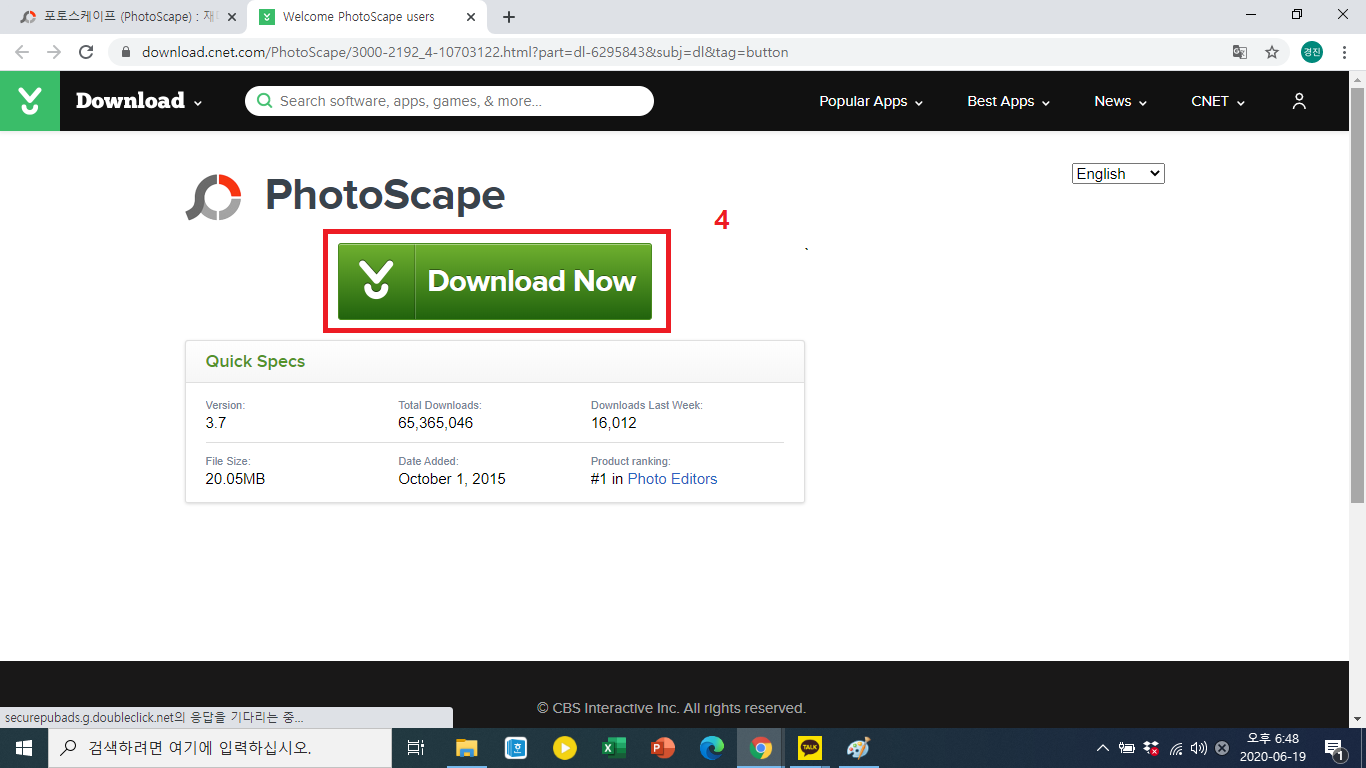Open the Windows notification center

pyautogui.click(x=1335, y=748)
